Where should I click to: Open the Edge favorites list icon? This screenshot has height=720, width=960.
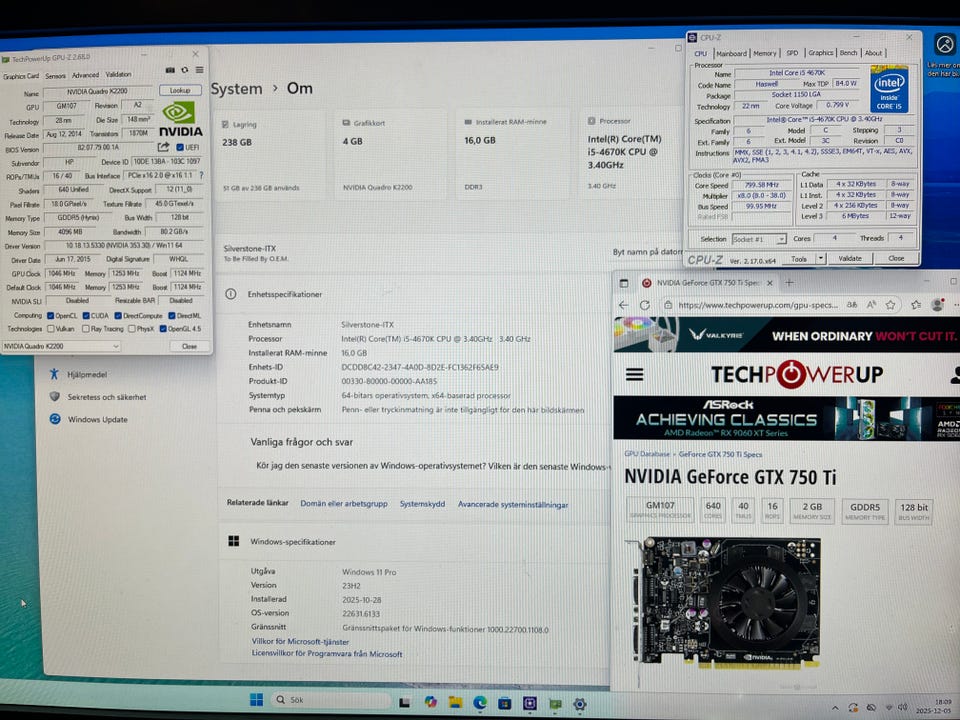(x=916, y=305)
